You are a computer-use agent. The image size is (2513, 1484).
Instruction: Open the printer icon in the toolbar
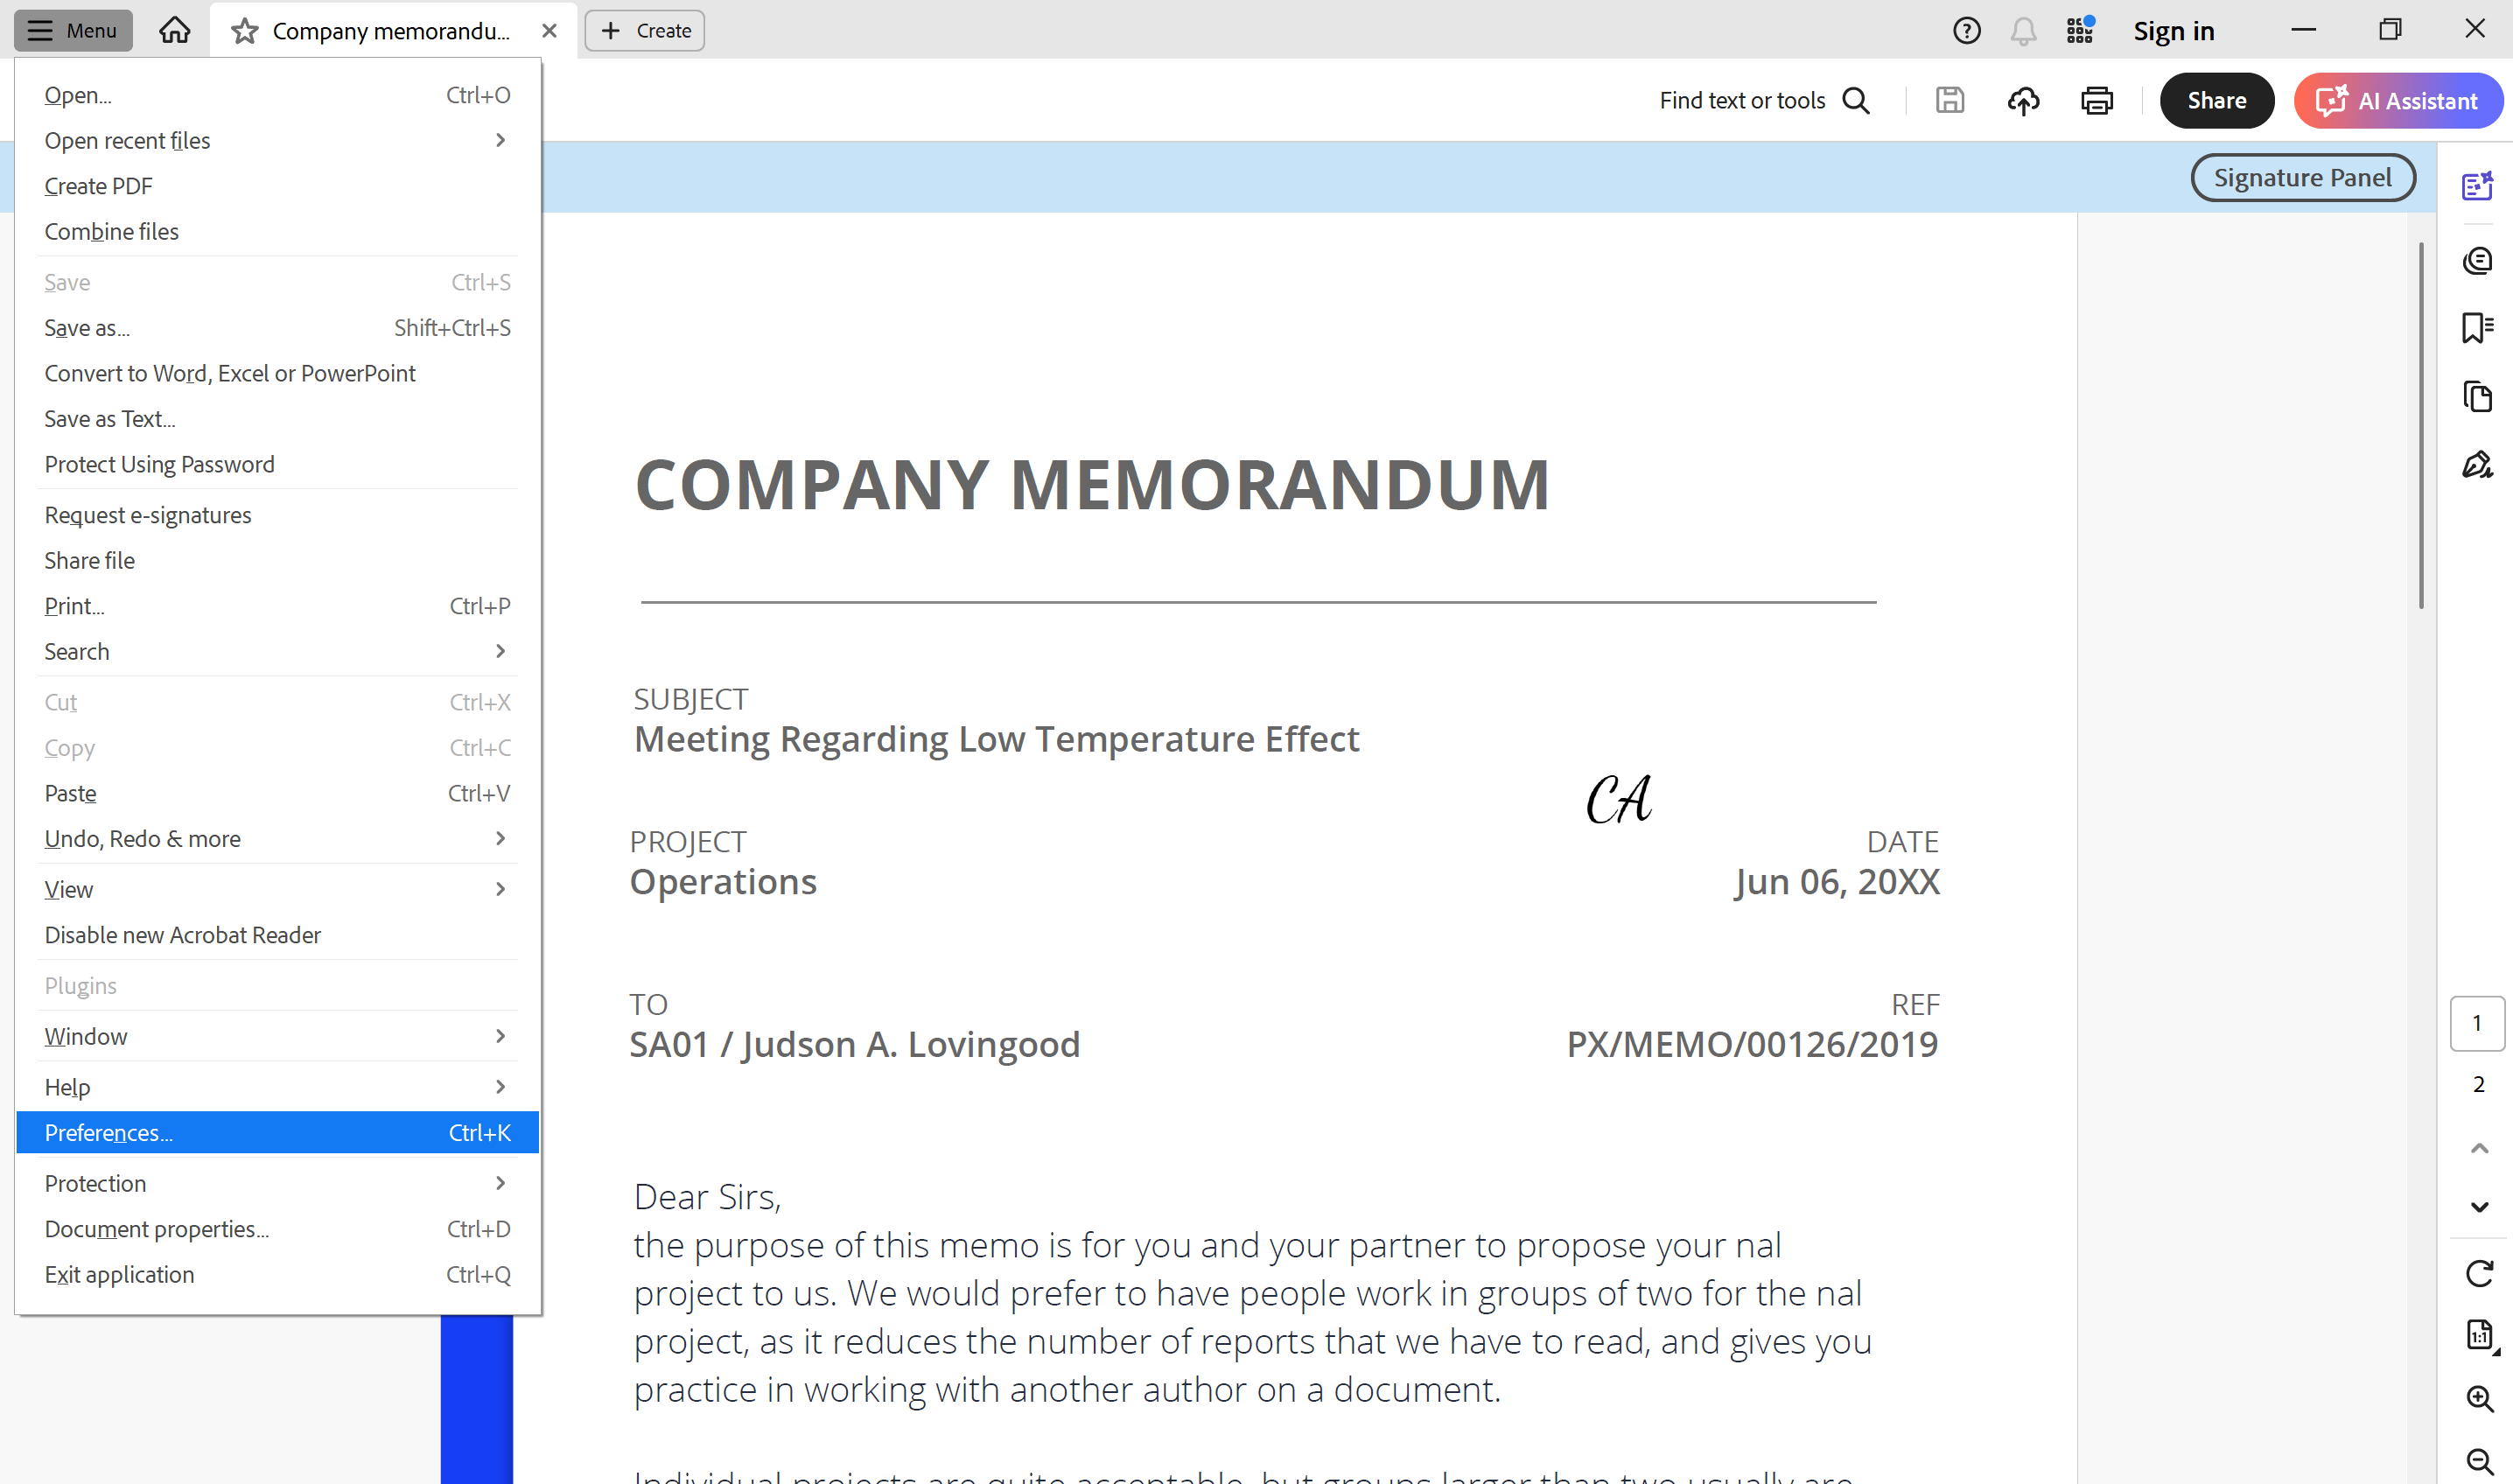2096,100
